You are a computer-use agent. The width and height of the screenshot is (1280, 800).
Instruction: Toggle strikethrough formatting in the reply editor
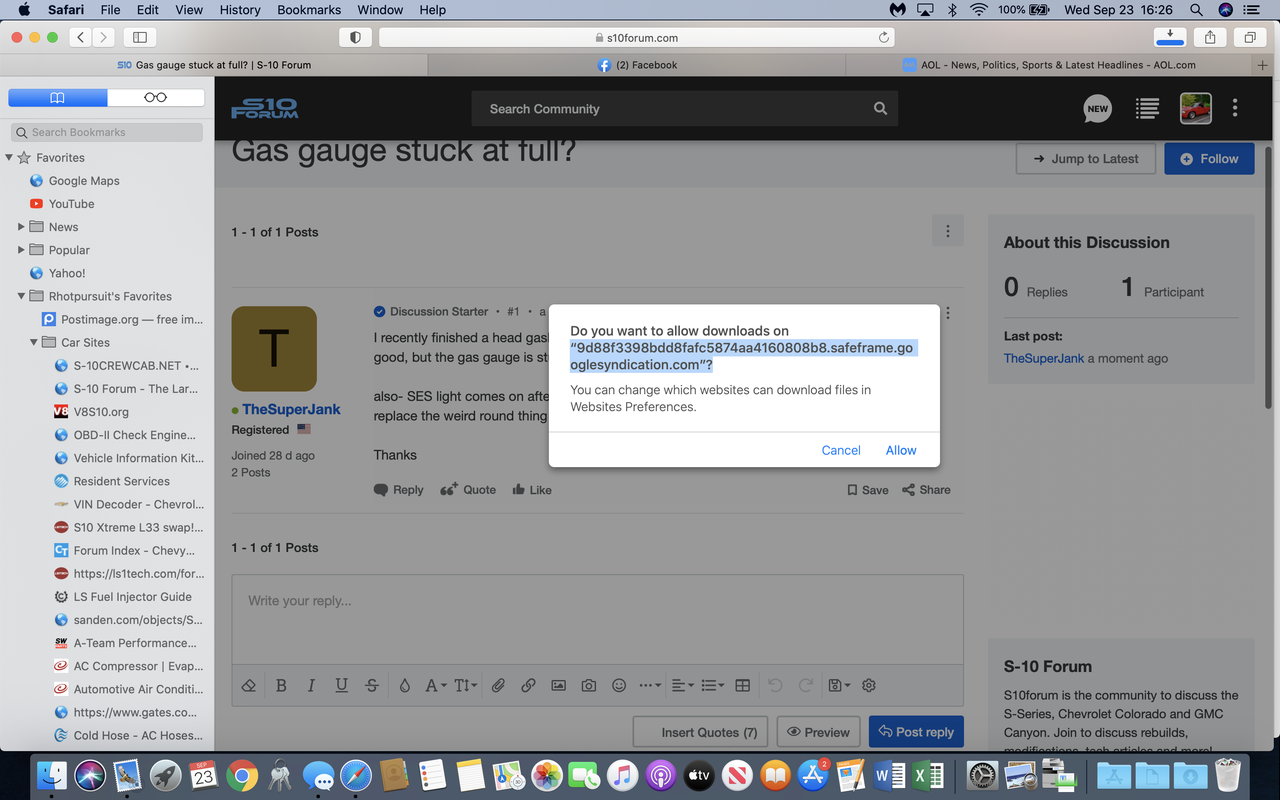coord(372,685)
